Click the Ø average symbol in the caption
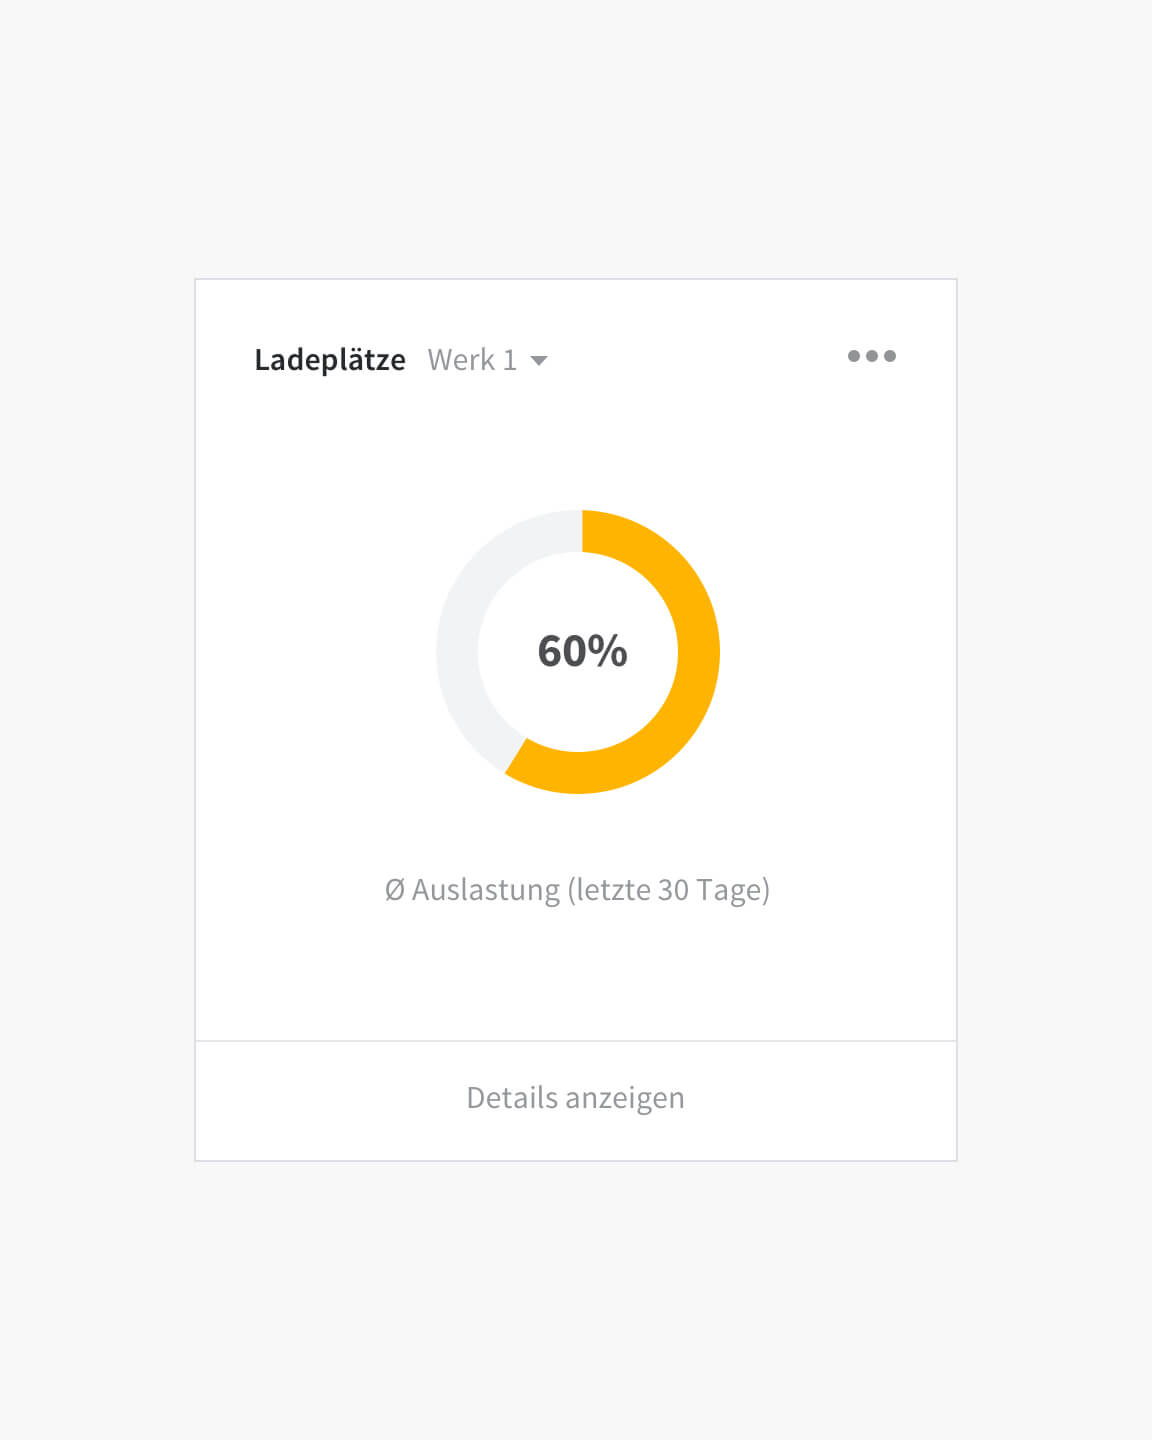The width and height of the screenshot is (1152, 1440). pos(395,890)
